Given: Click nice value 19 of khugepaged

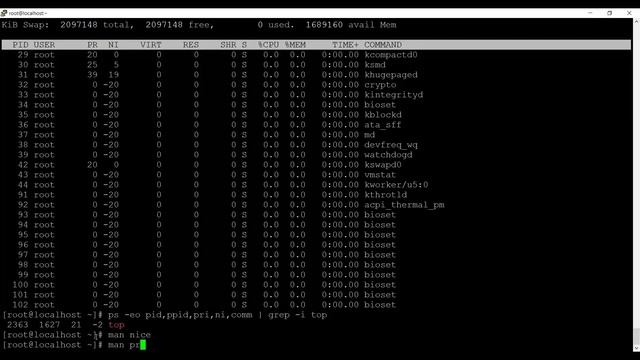Looking at the screenshot, I should click(x=113, y=75).
